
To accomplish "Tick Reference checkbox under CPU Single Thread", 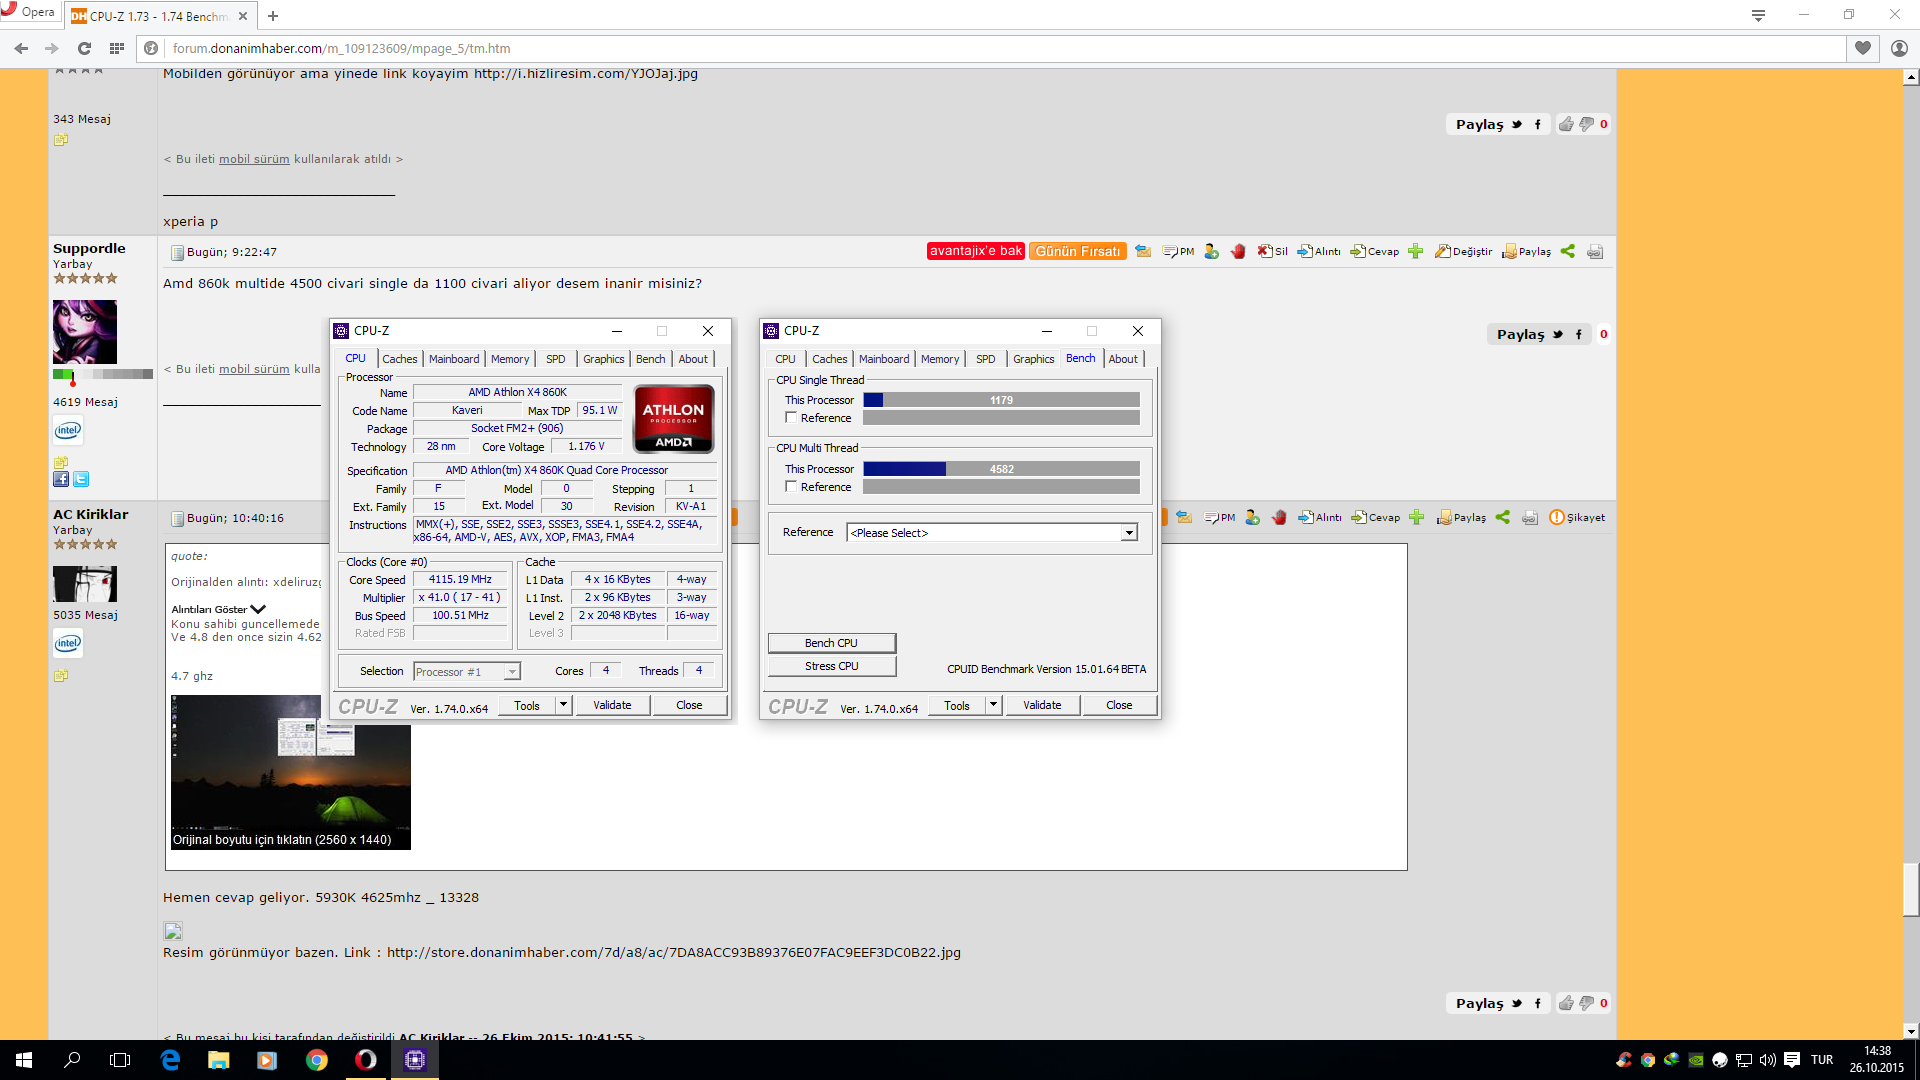I will coord(791,418).
